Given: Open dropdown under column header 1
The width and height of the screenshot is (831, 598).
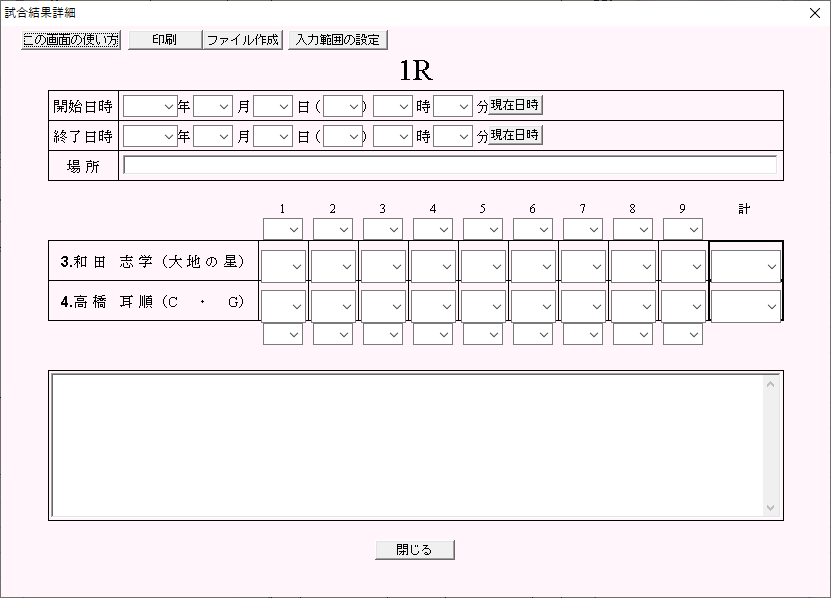Looking at the screenshot, I should (283, 229).
